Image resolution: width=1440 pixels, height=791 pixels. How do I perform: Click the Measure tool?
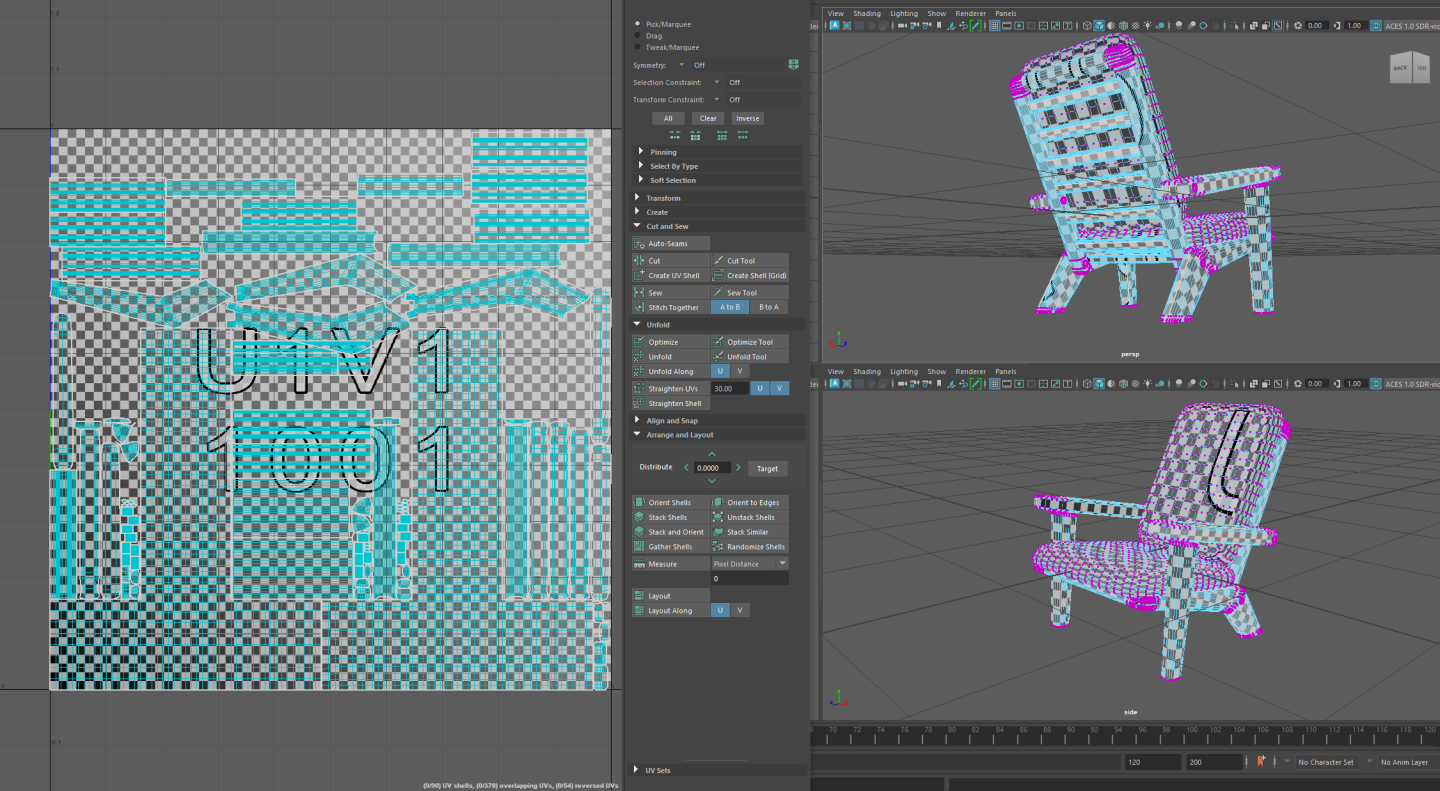[671, 564]
